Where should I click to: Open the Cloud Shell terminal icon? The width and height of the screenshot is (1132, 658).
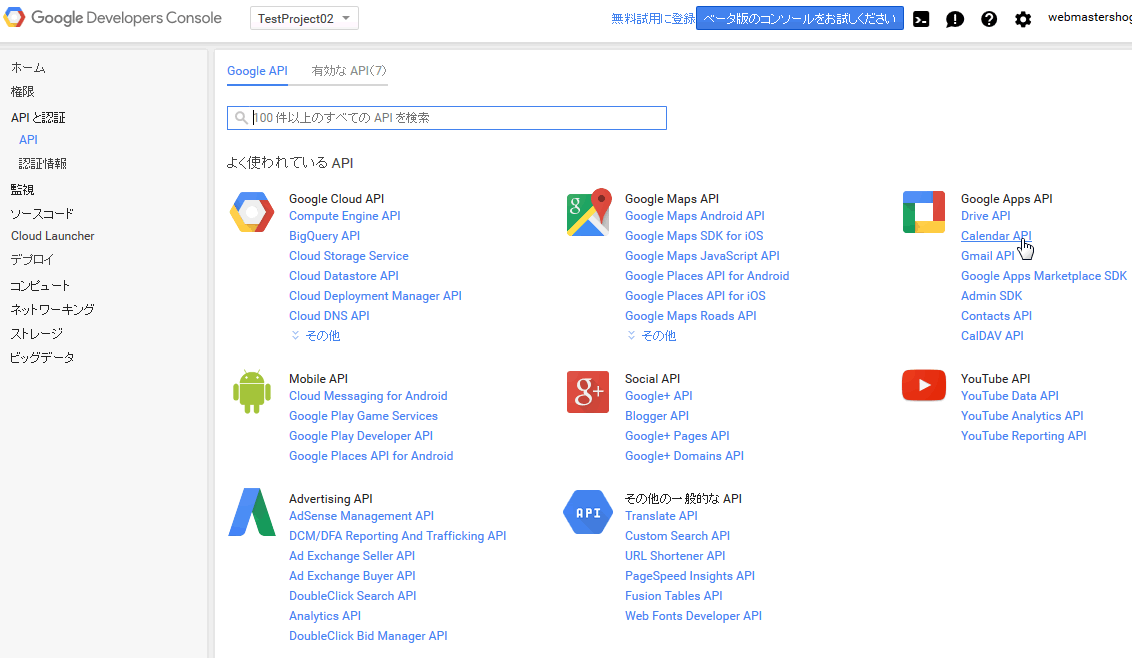921,20
